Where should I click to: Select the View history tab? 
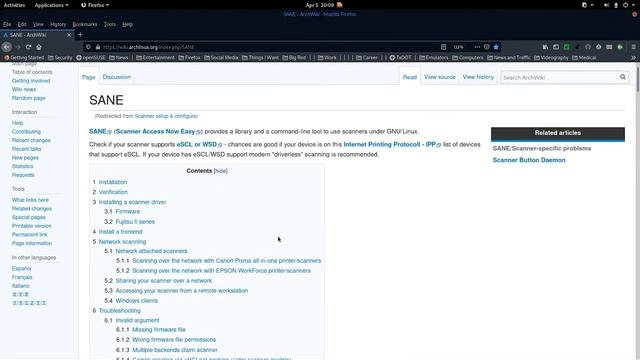tap(478, 77)
